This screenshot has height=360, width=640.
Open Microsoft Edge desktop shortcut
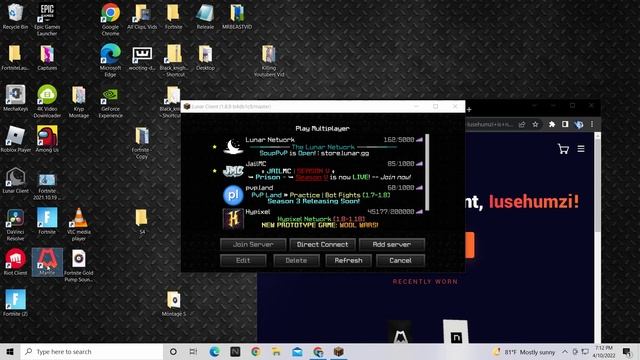pyautogui.click(x=111, y=60)
